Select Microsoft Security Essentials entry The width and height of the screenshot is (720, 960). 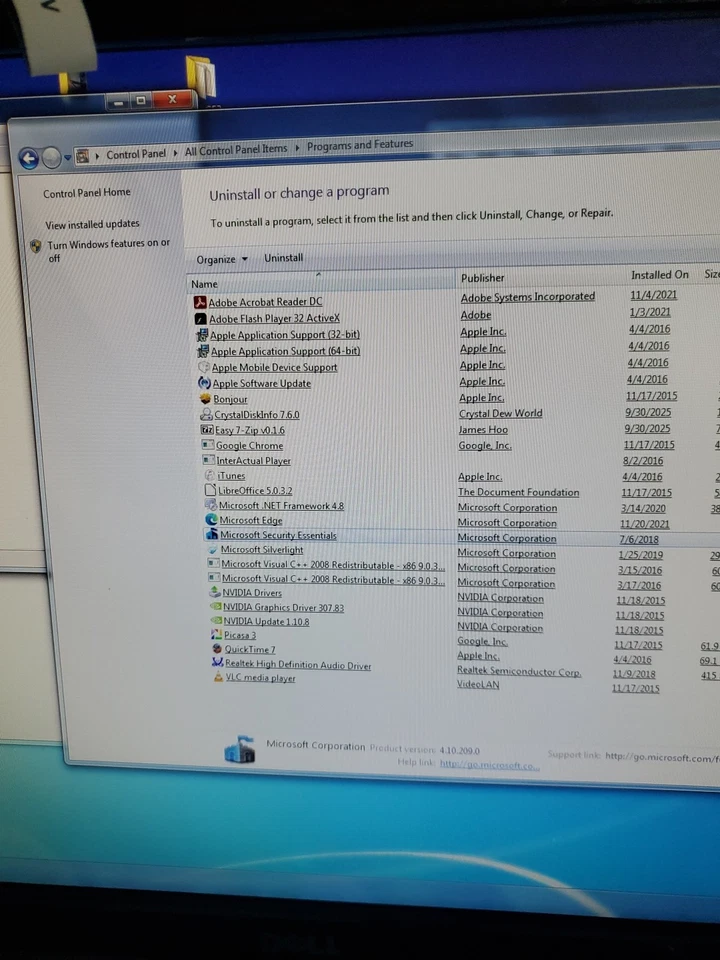[x=279, y=535]
